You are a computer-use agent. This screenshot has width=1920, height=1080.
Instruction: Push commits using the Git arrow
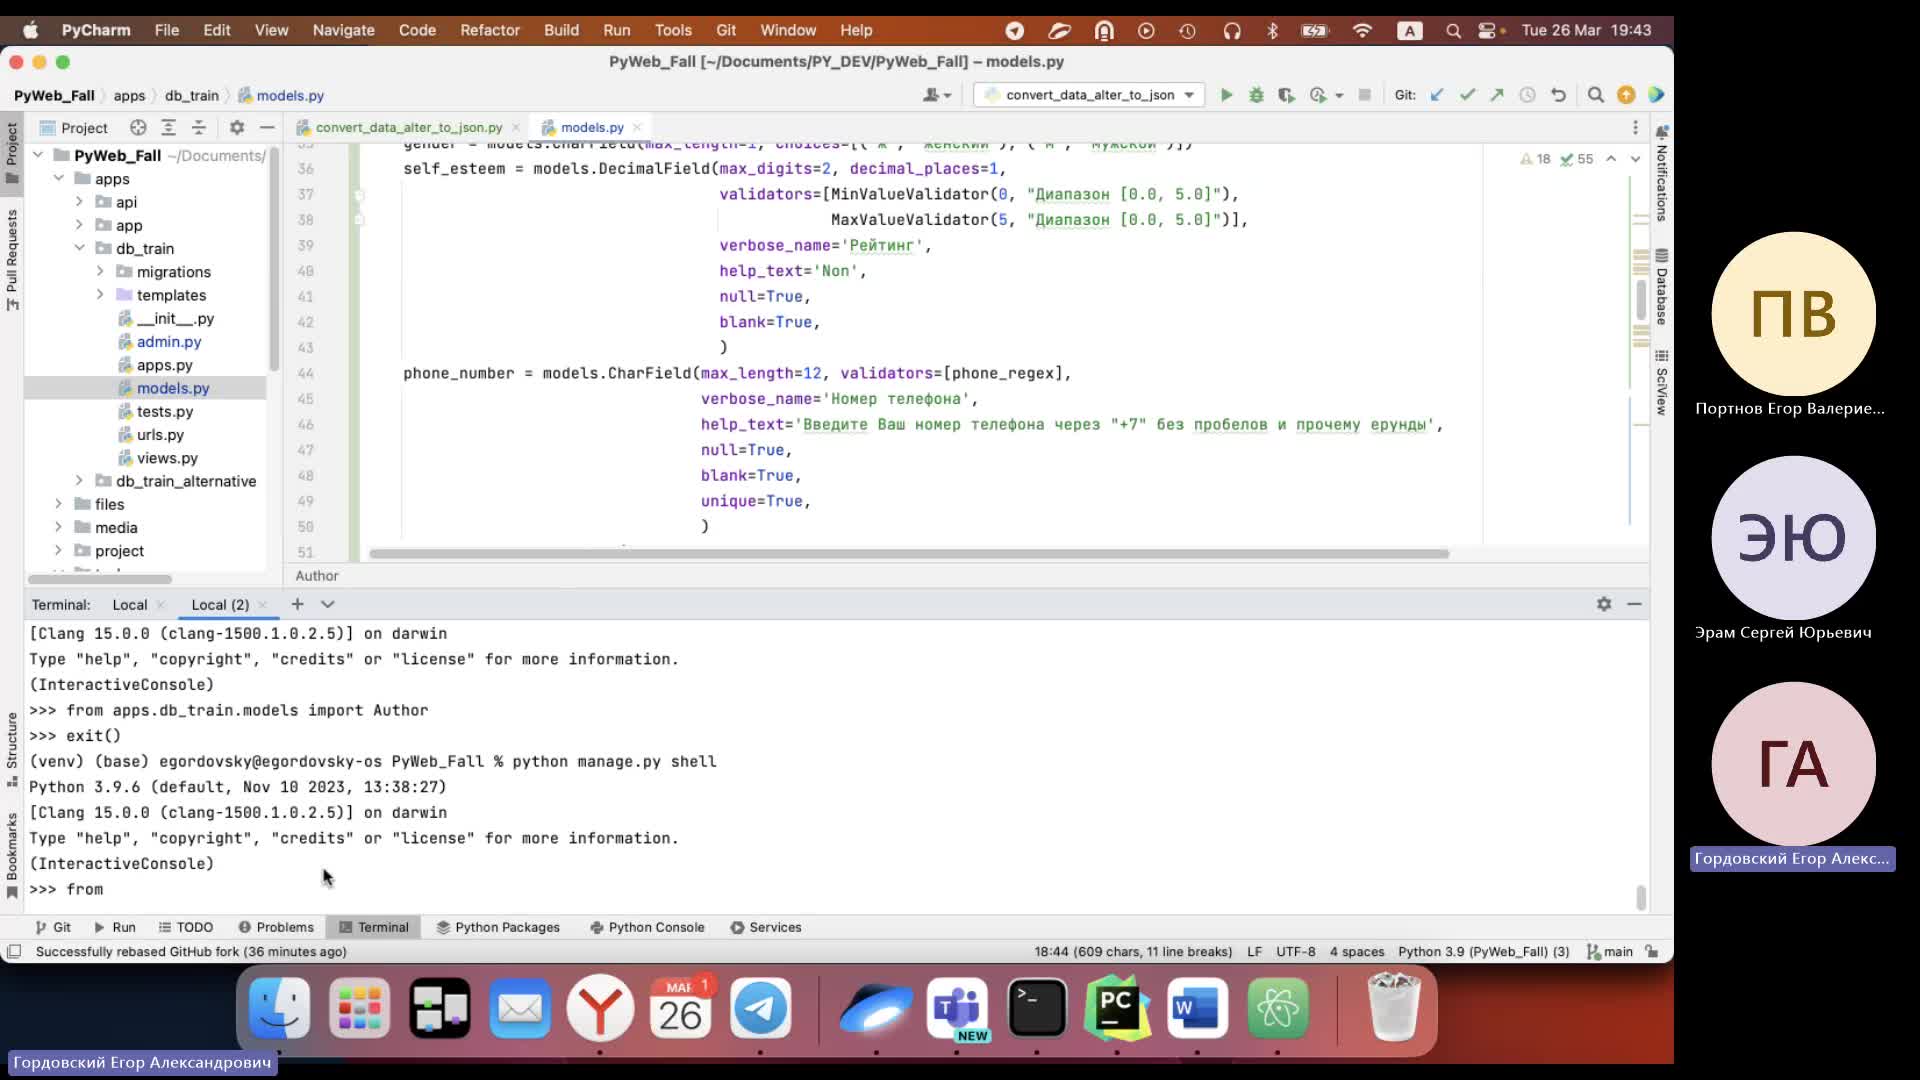click(x=1497, y=95)
